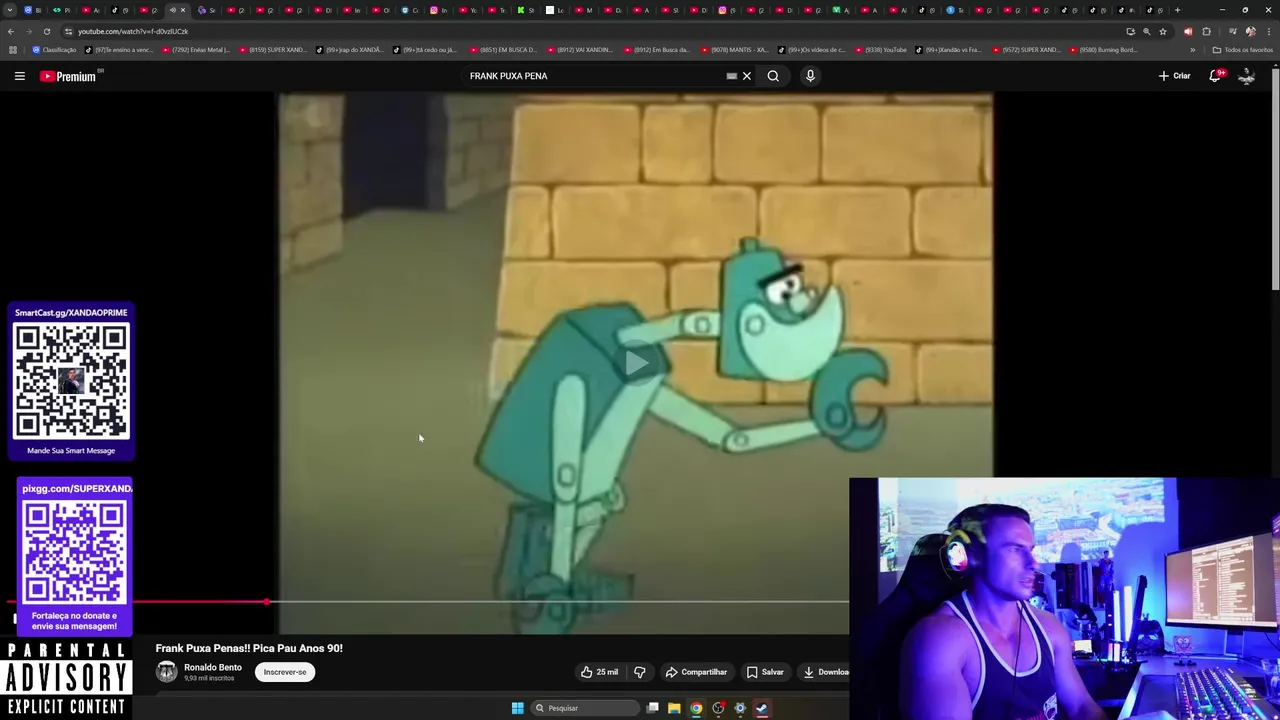Viewport: 1280px width, 720px height.
Task: Open the YouTube account avatar menu
Action: tap(1246, 76)
